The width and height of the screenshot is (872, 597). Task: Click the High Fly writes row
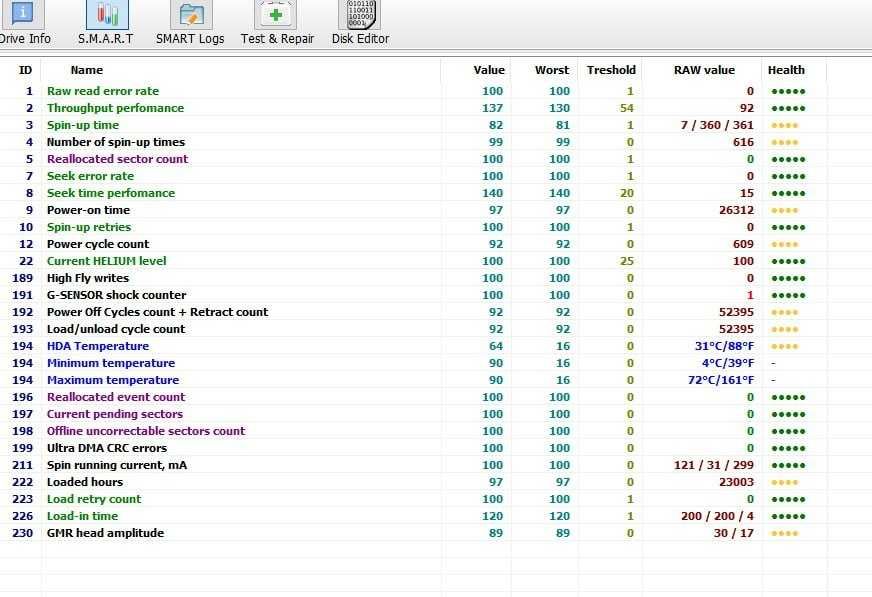point(413,278)
